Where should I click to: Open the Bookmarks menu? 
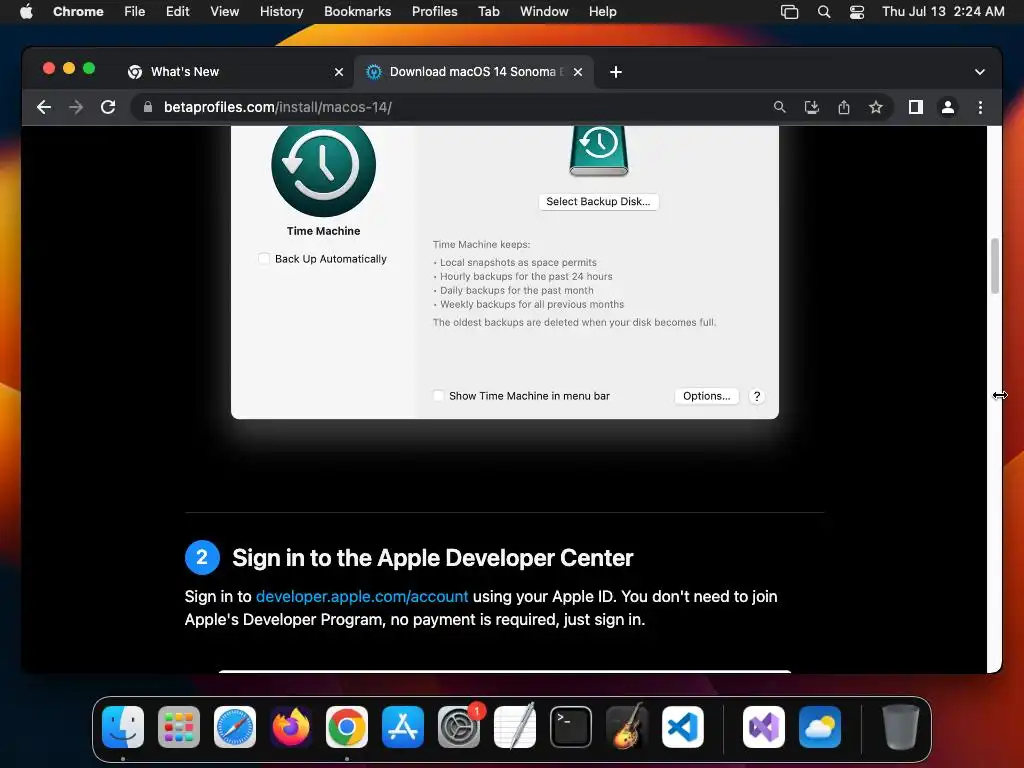coord(357,11)
